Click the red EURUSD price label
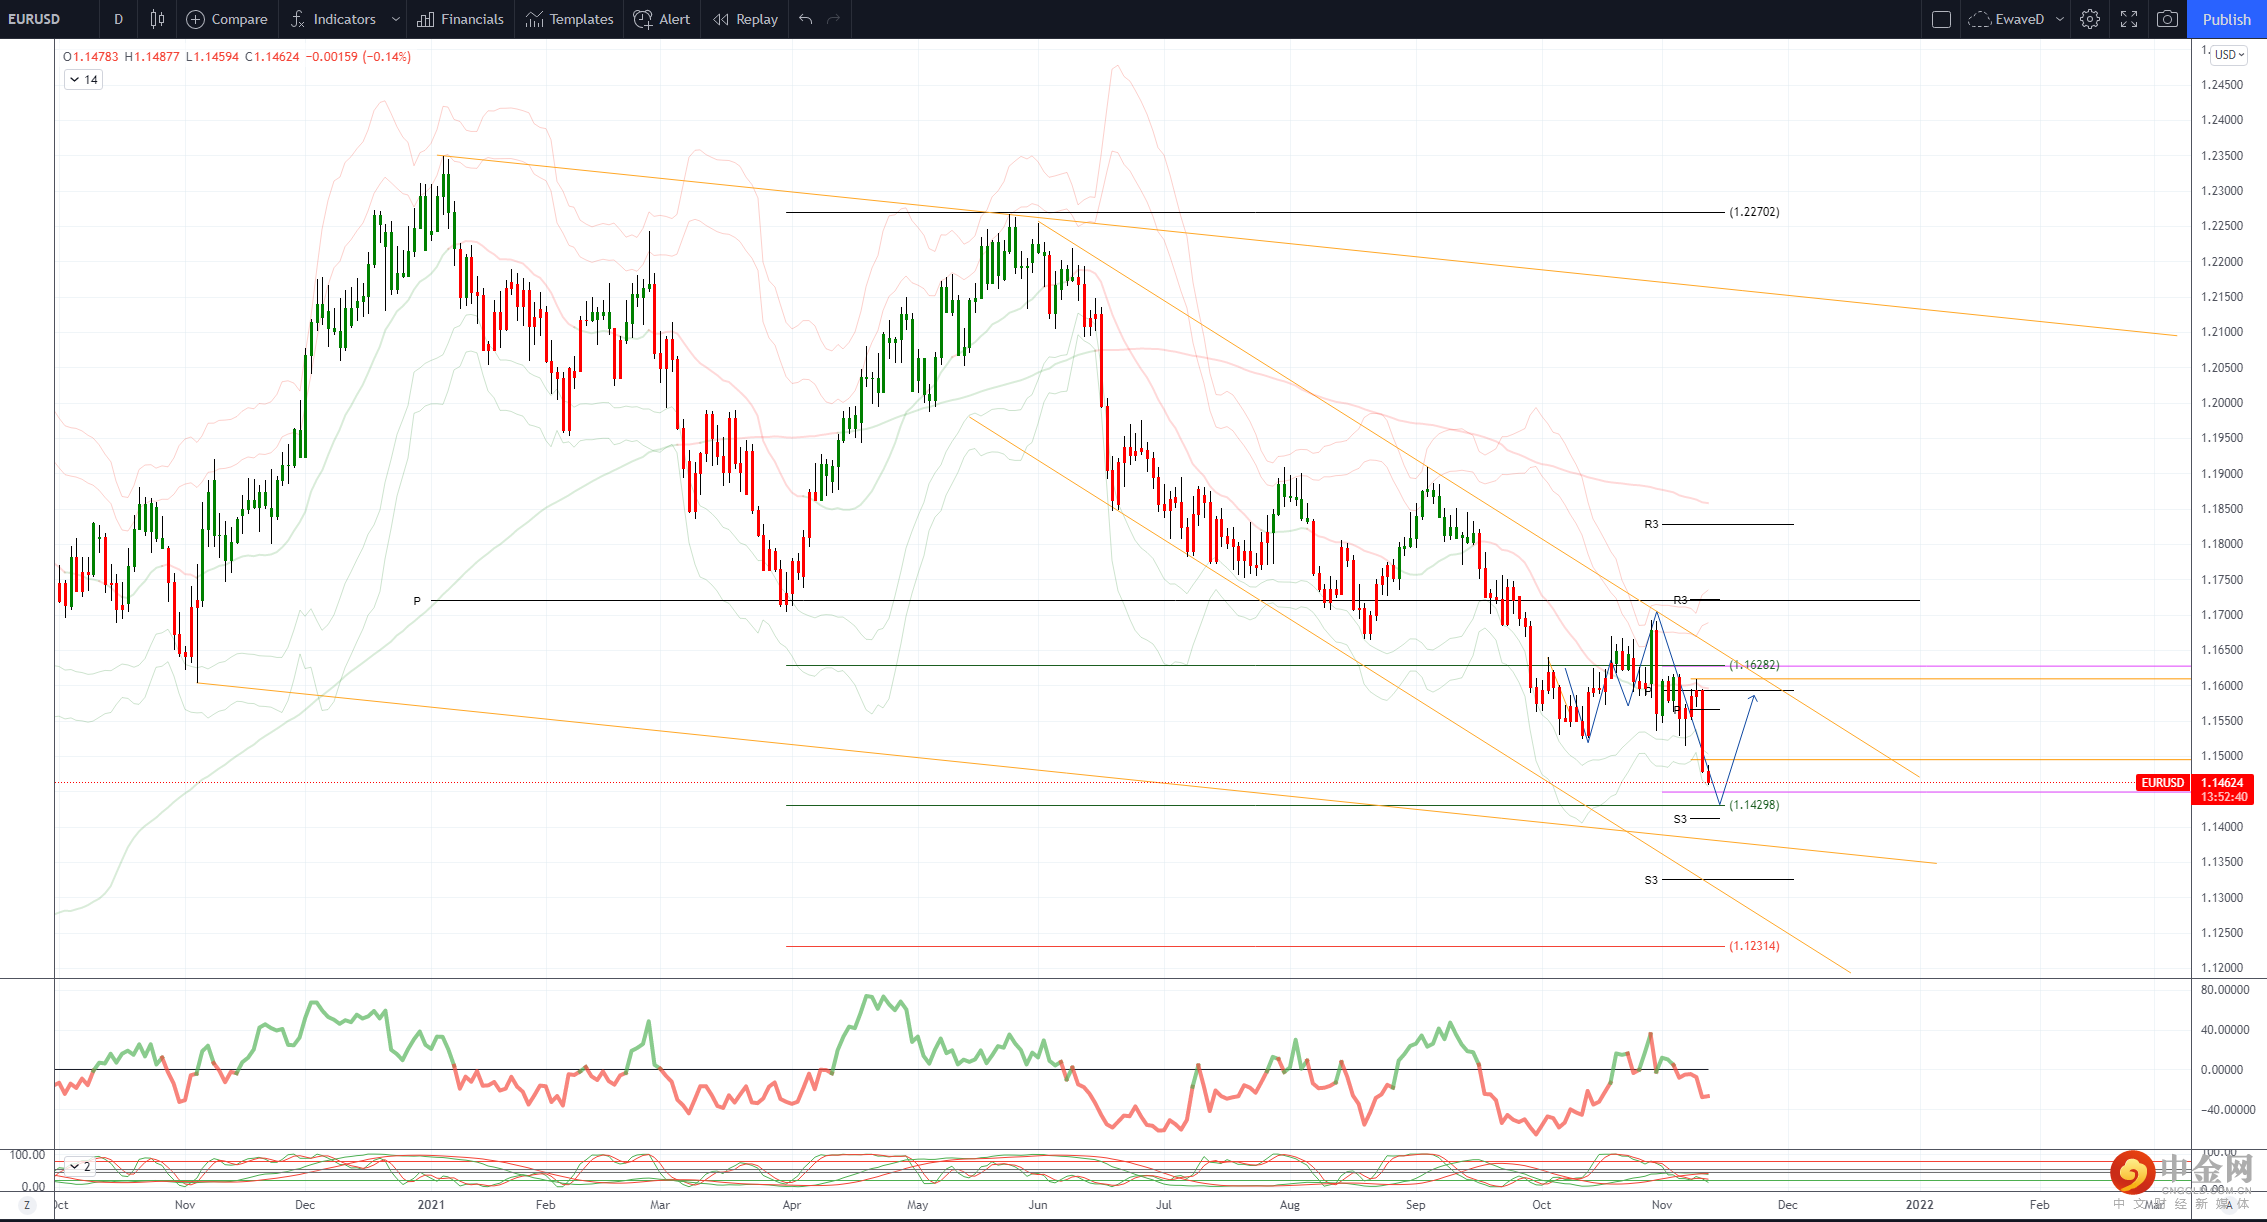This screenshot has height=1222, width=2267. 2162,783
